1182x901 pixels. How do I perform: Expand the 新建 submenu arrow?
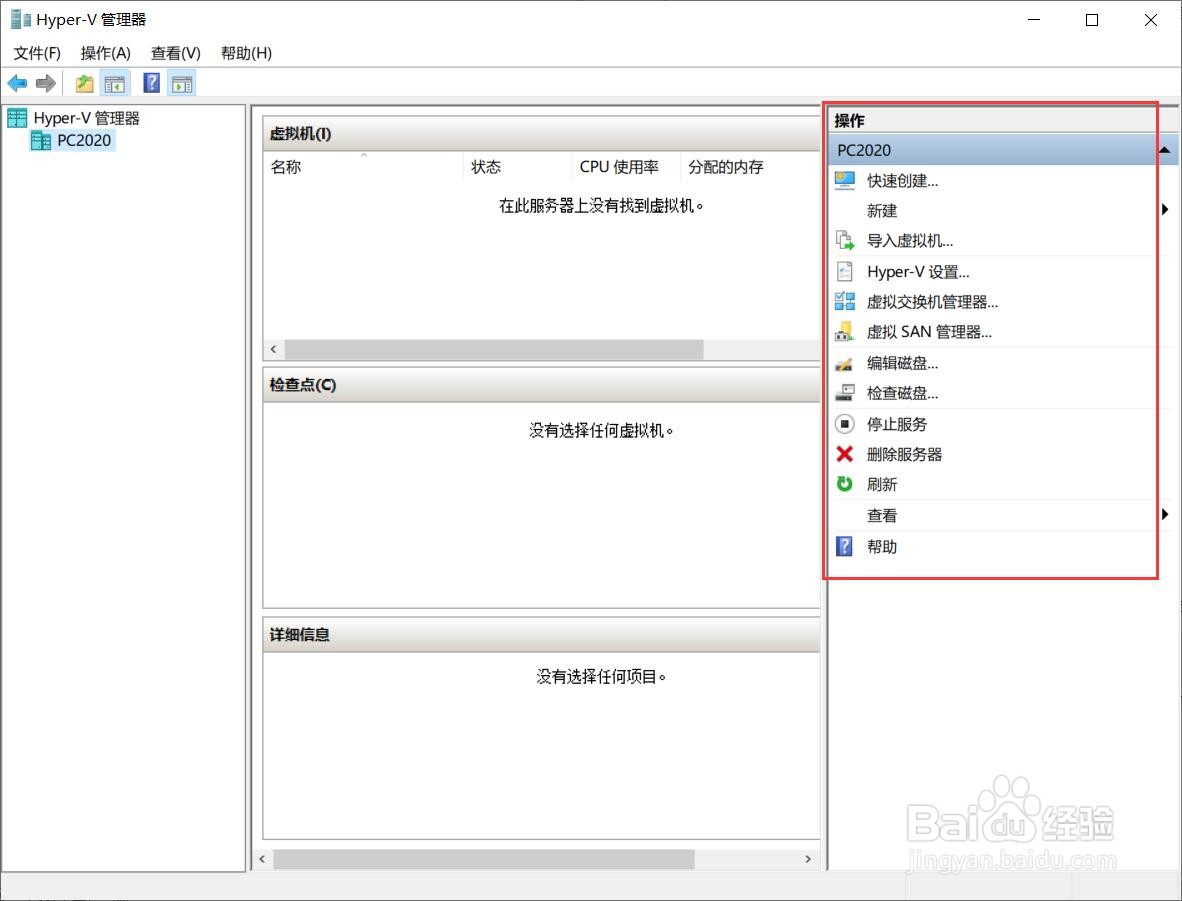coord(1165,210)
